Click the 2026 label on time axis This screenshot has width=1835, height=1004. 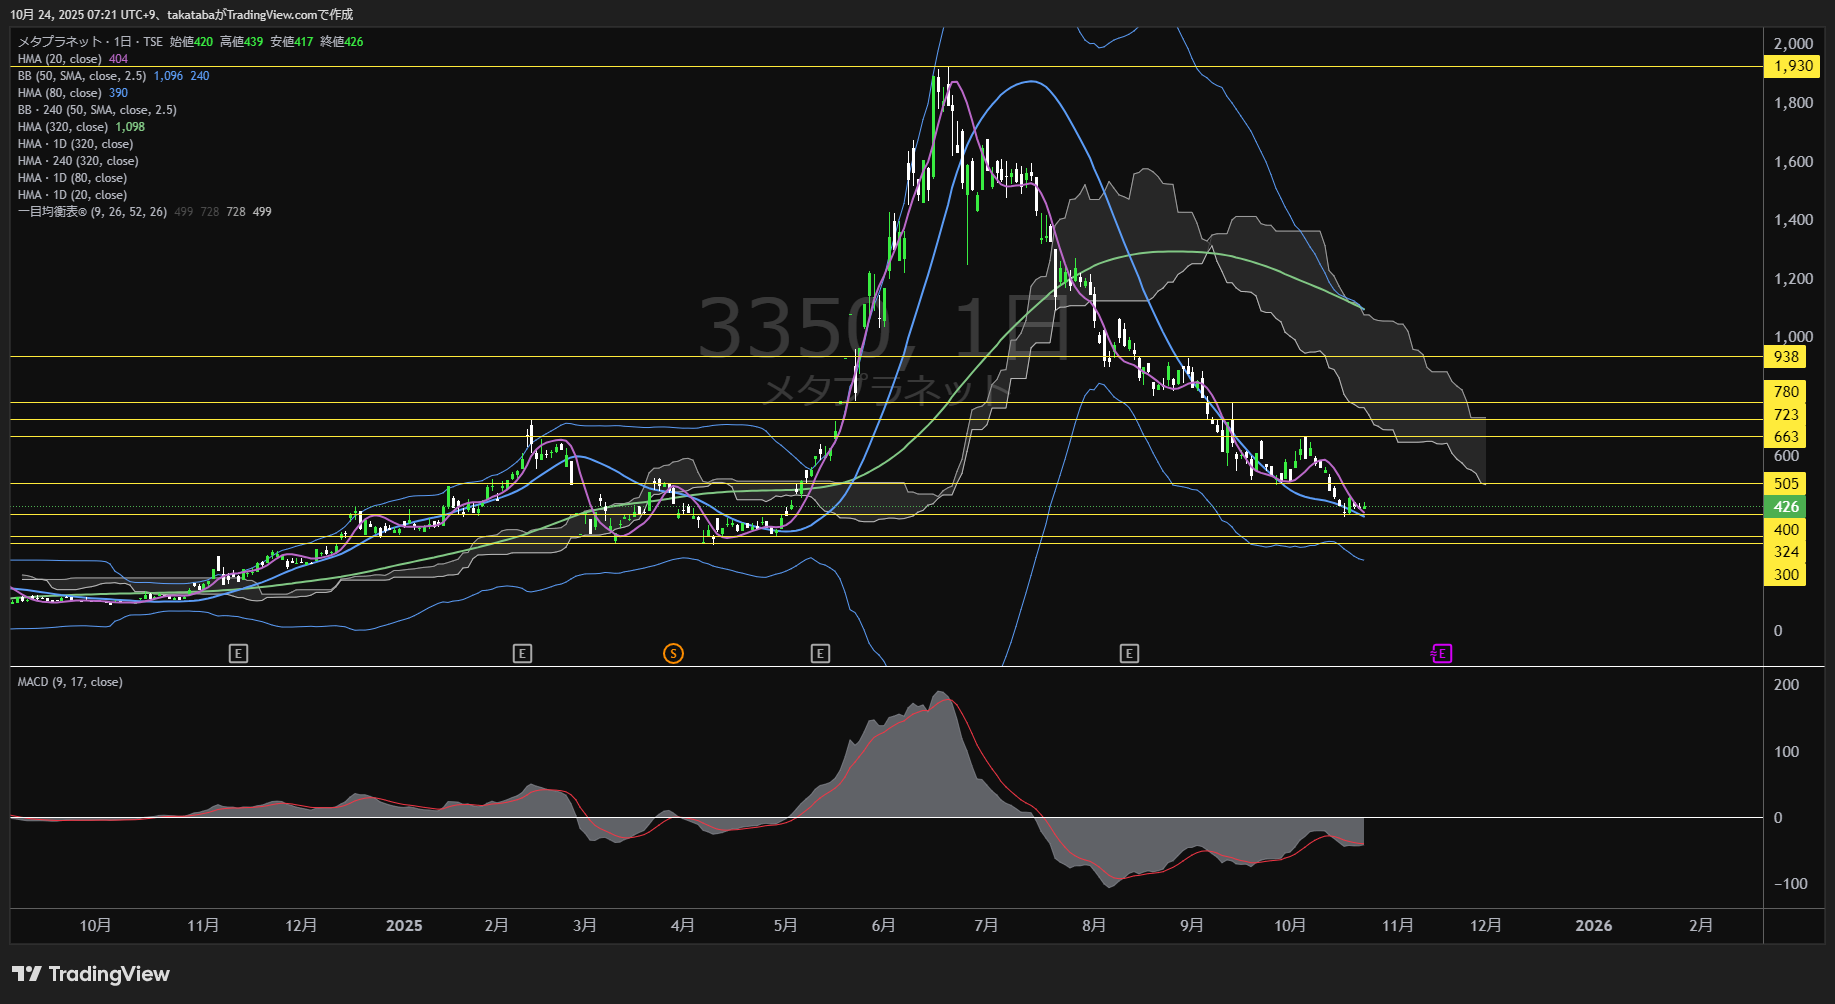(1593, 926)
